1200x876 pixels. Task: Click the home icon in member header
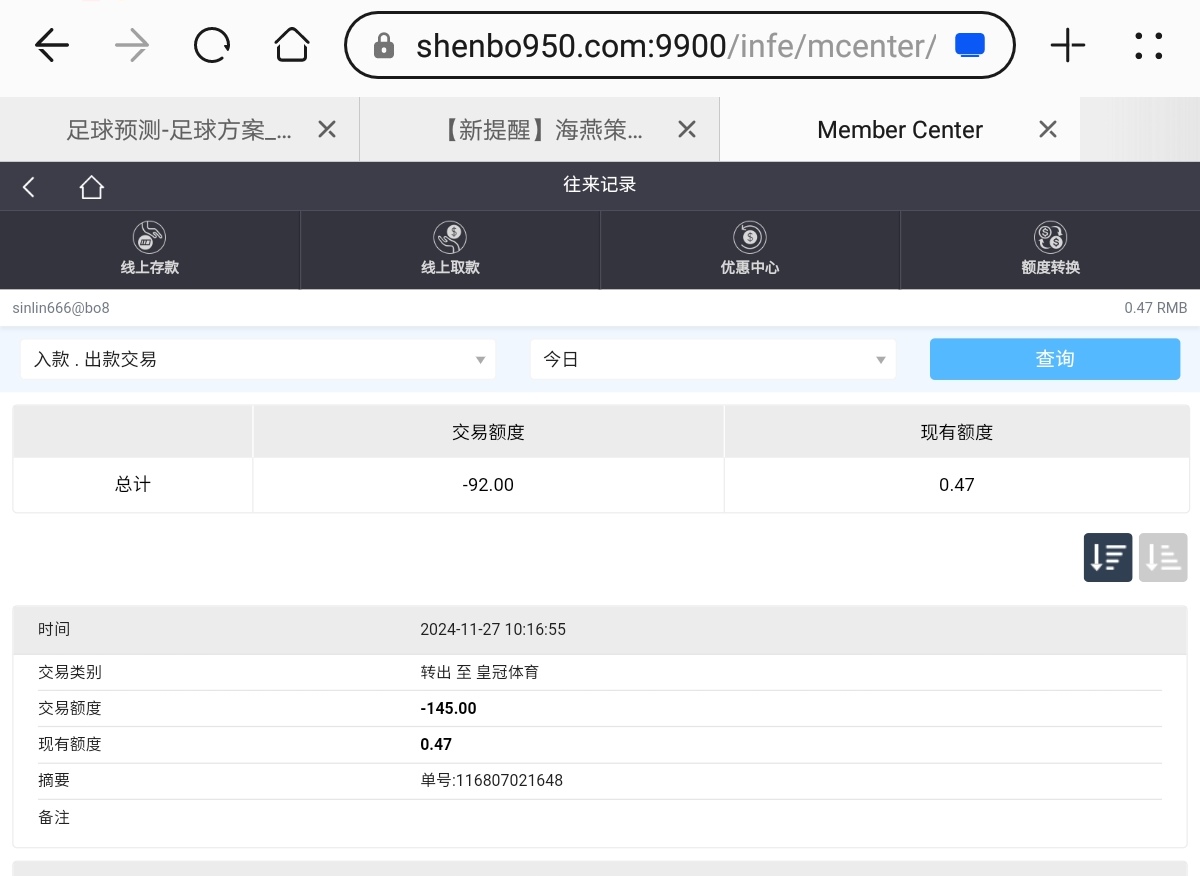92,187
